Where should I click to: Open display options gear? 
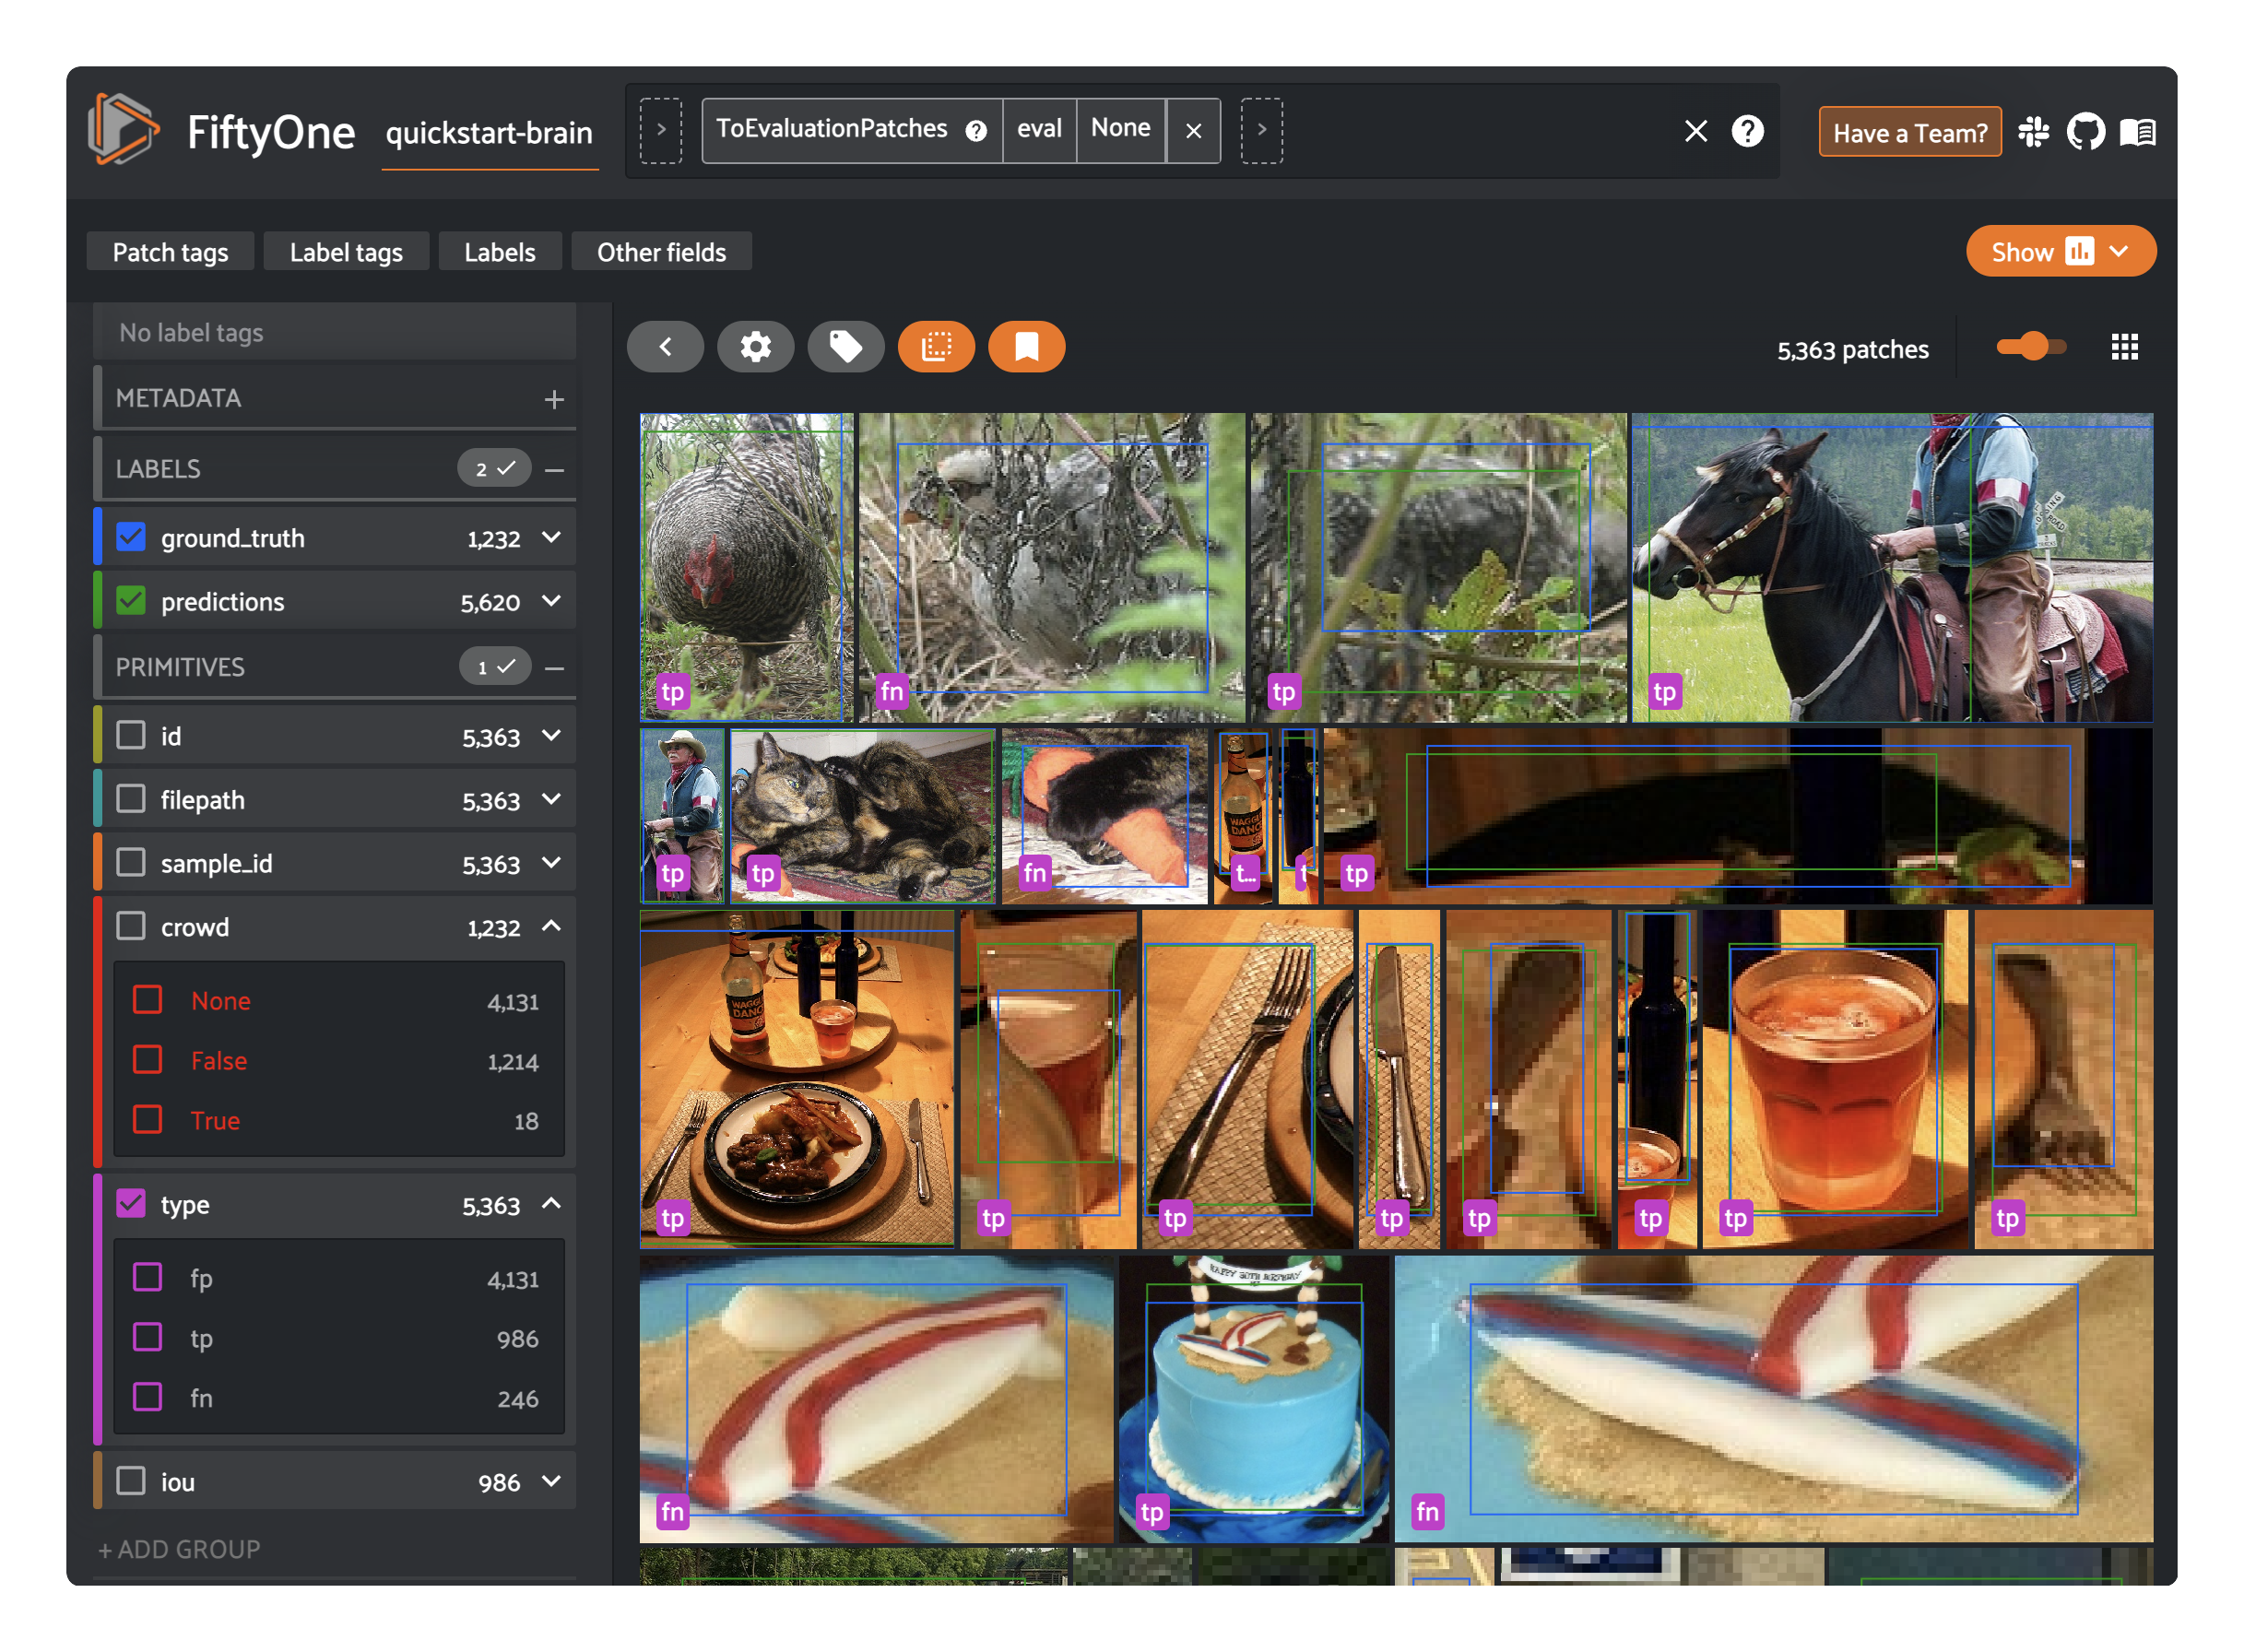coord(755,347)
